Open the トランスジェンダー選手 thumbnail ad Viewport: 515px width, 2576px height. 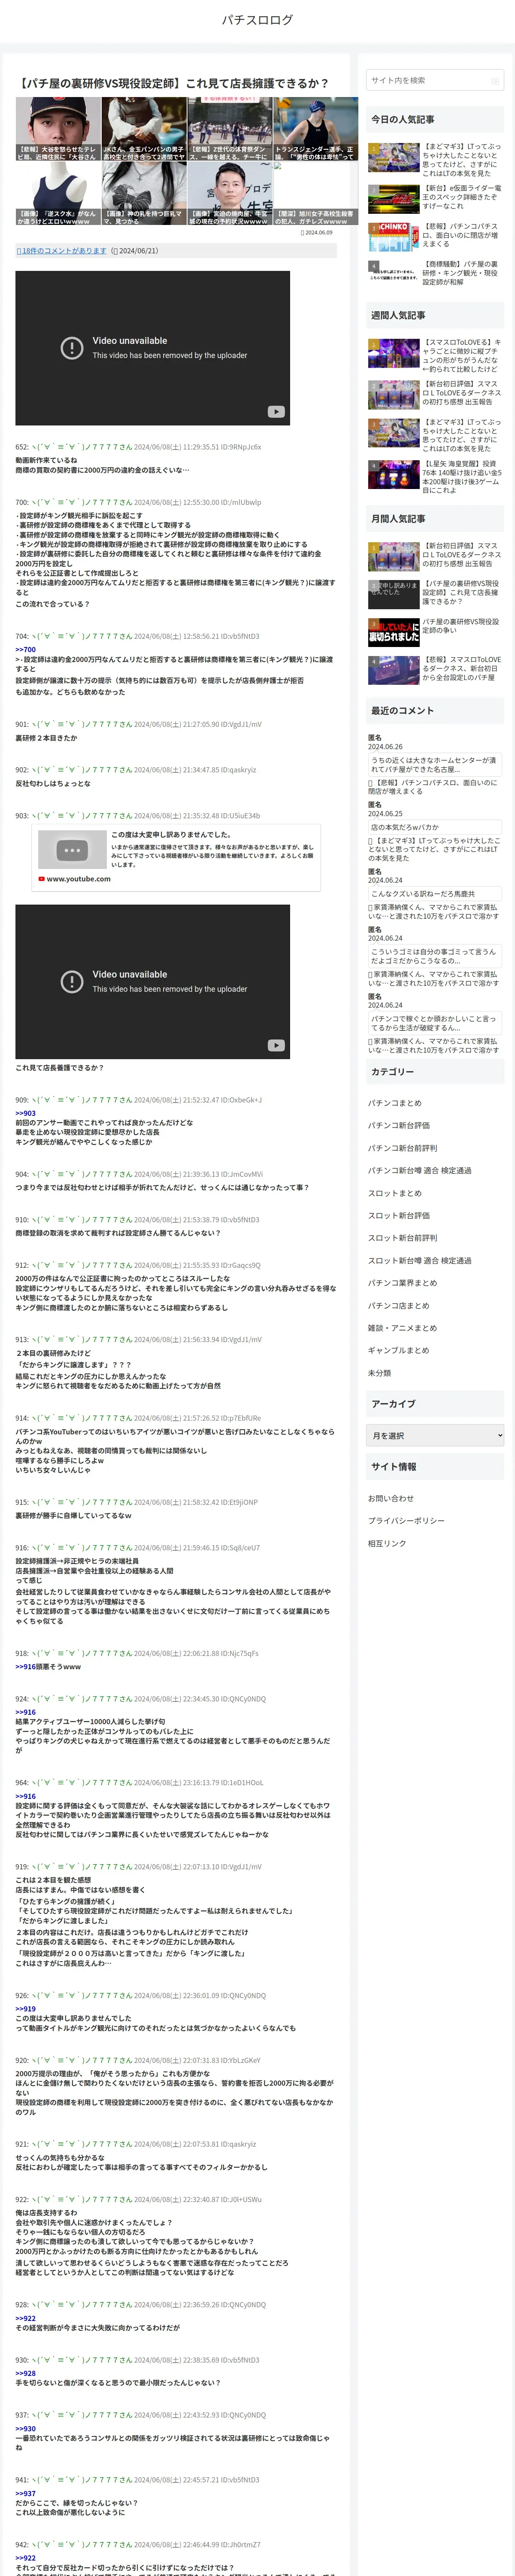tap(316, 129)
